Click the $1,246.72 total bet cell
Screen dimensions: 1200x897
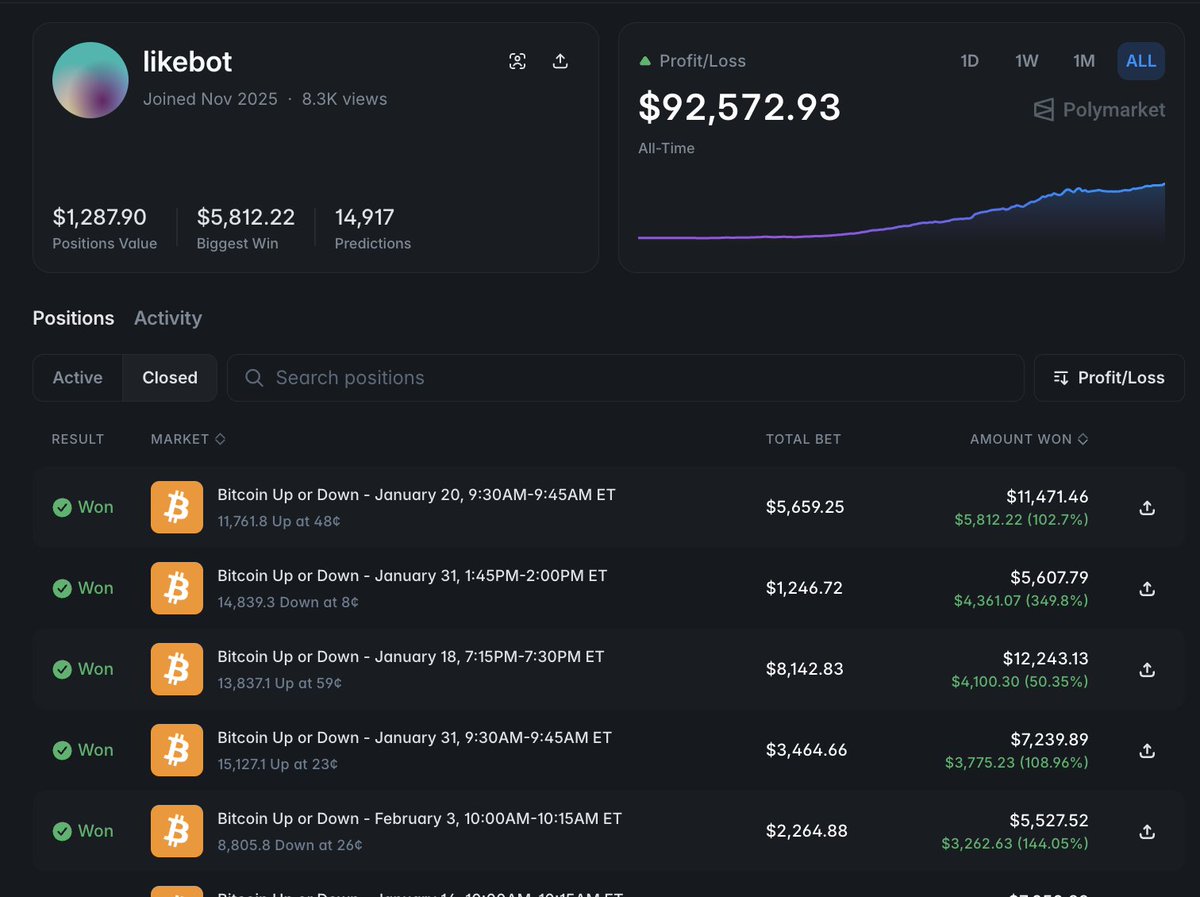(804, 588)
